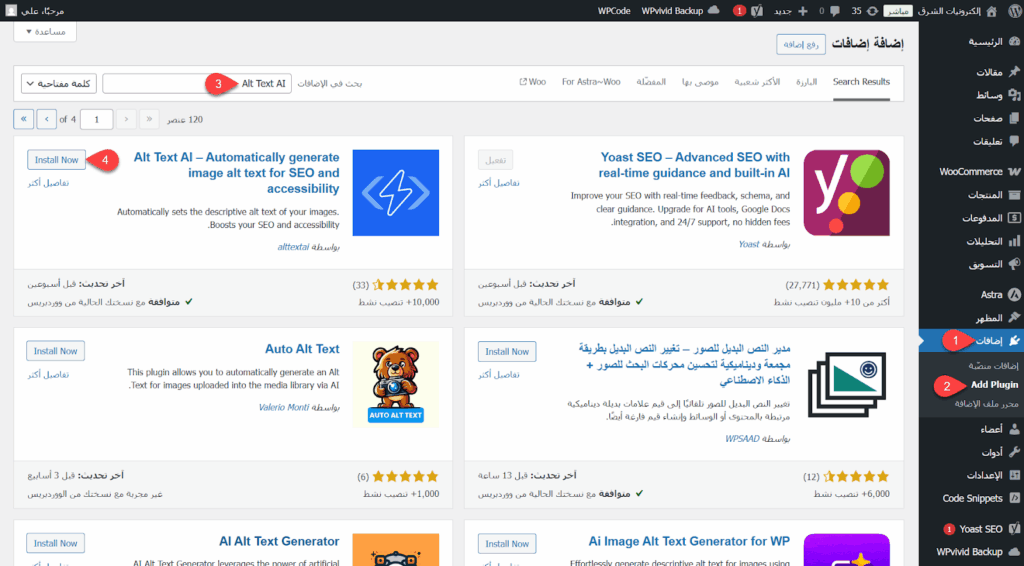Open the For Astra~Woo tab
This screenshot has width=1024, height=566.
591,82
